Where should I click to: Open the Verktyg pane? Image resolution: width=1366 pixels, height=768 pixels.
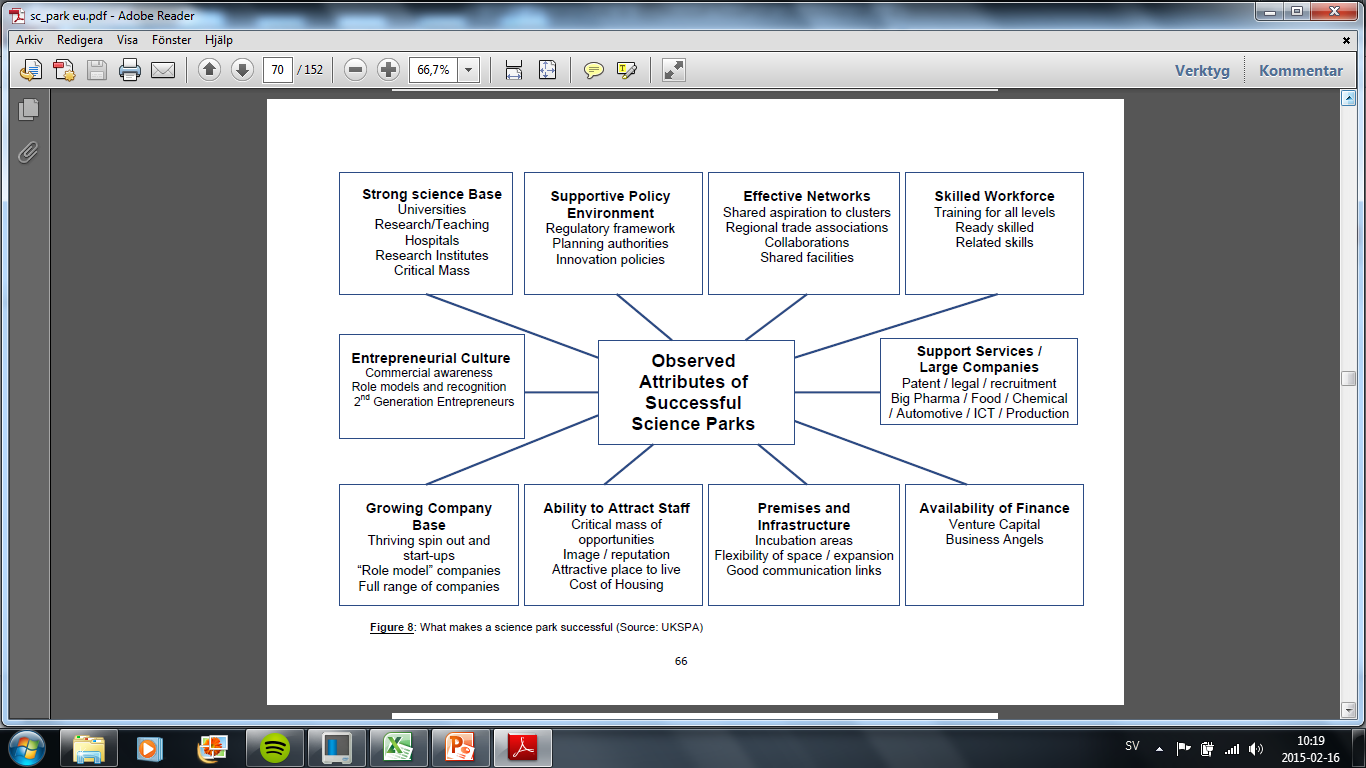pos(1202,71)
